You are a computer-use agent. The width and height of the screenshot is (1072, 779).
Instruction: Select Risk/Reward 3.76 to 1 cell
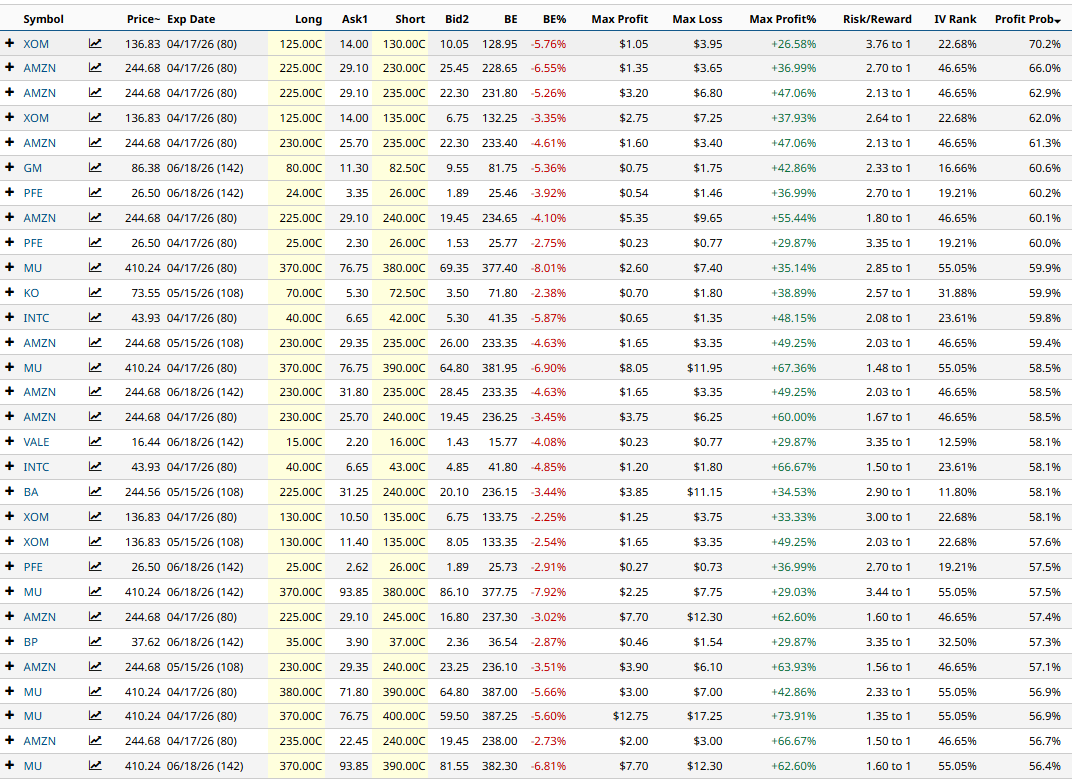888,44
